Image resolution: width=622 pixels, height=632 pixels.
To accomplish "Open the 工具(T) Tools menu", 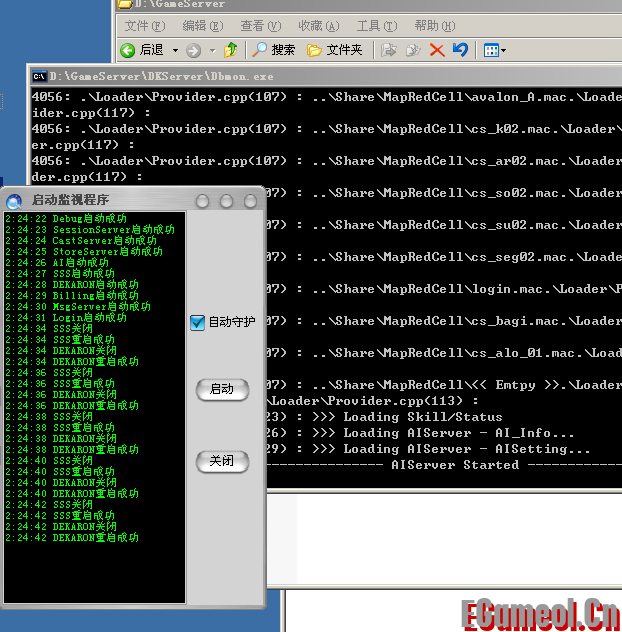I will [x=376, y=26].
